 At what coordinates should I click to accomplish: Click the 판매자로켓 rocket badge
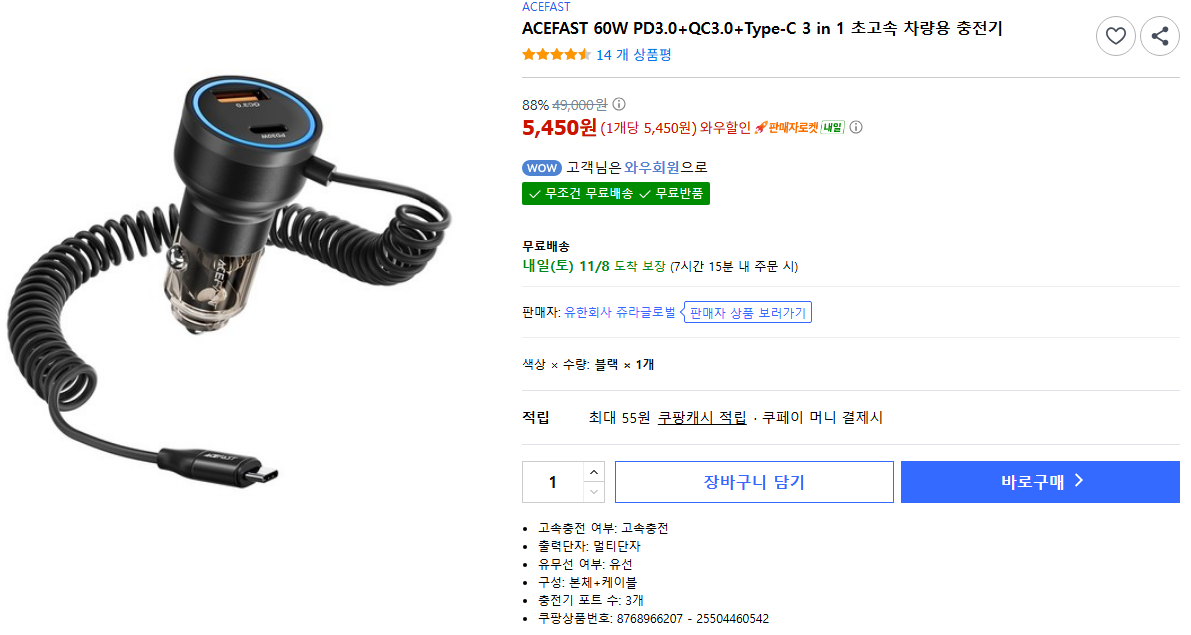point(799,127)
